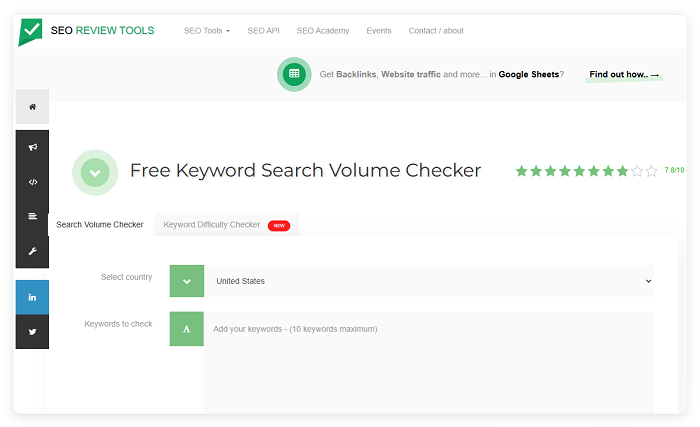Select the megaphone icon in the sidebar
700x427 pixels.
(x=32, y=147)
